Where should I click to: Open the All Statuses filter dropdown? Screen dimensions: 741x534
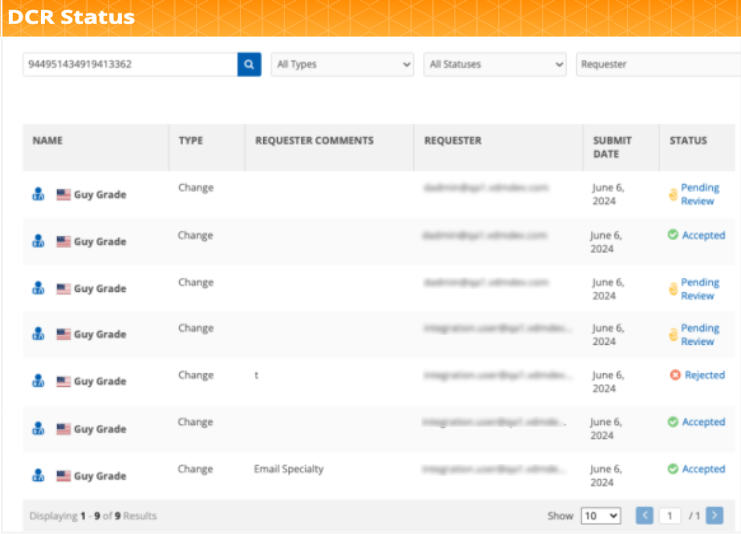pos(496,64)
